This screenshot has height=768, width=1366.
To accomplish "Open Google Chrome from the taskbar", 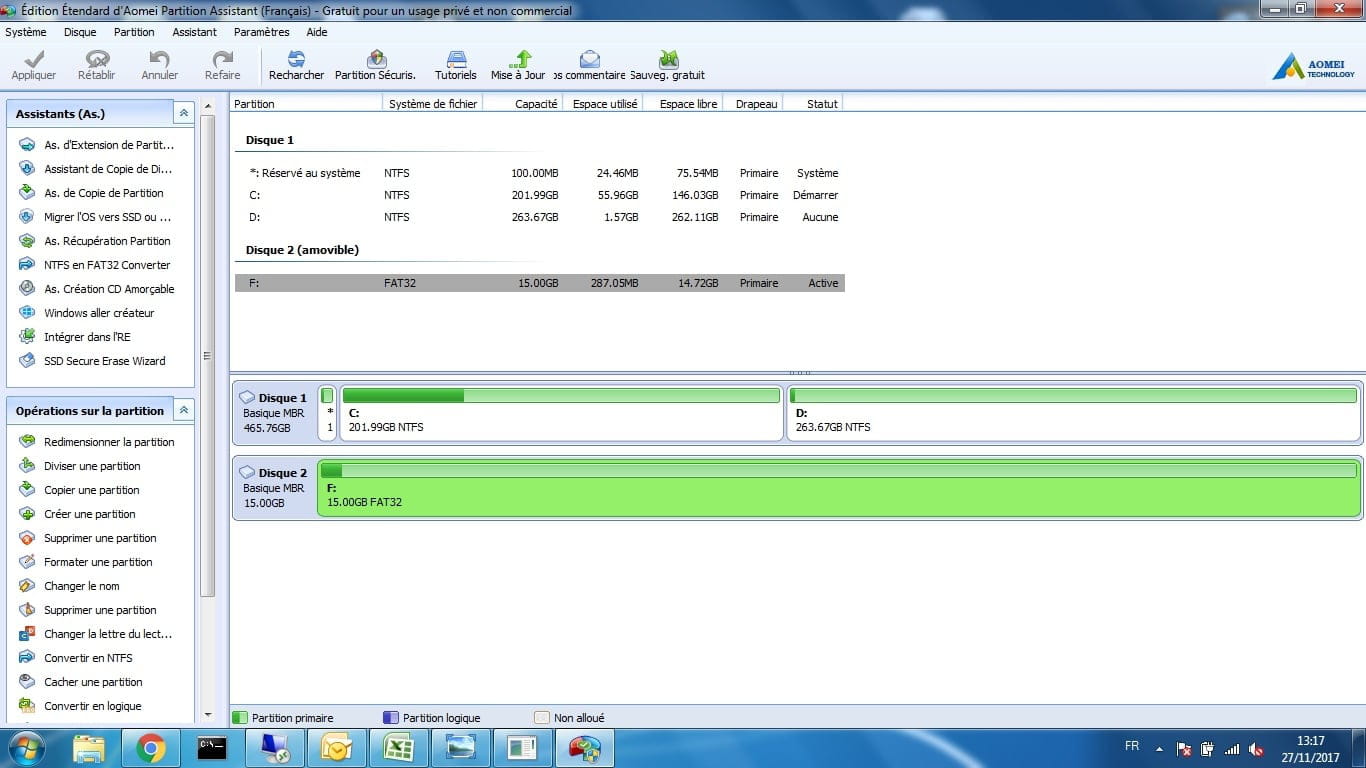I will tap(151, 747).
